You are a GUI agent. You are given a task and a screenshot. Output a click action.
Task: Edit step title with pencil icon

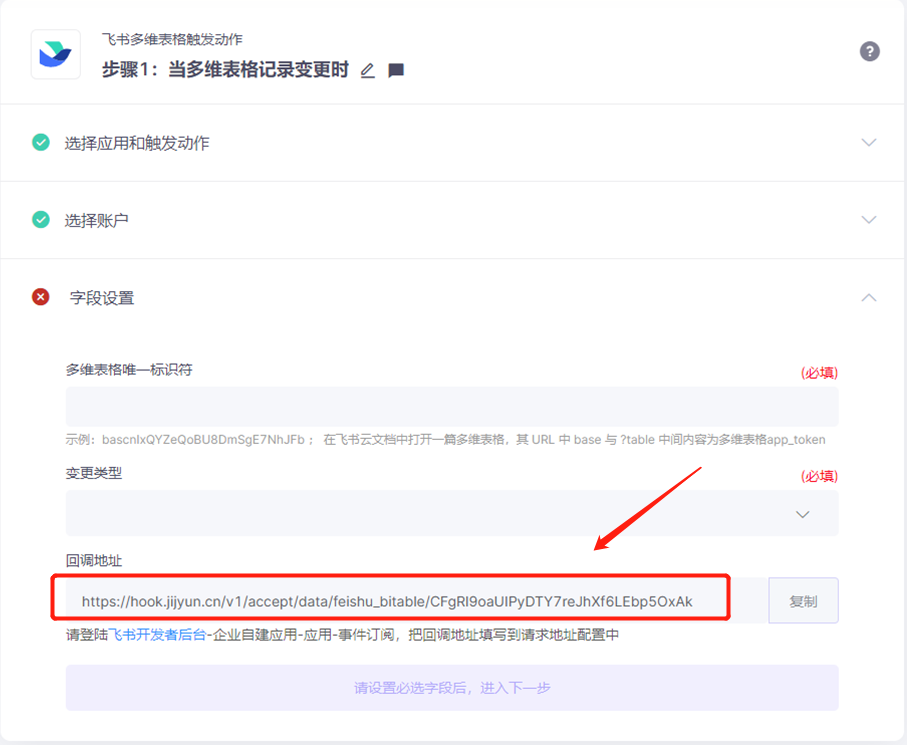367,71
